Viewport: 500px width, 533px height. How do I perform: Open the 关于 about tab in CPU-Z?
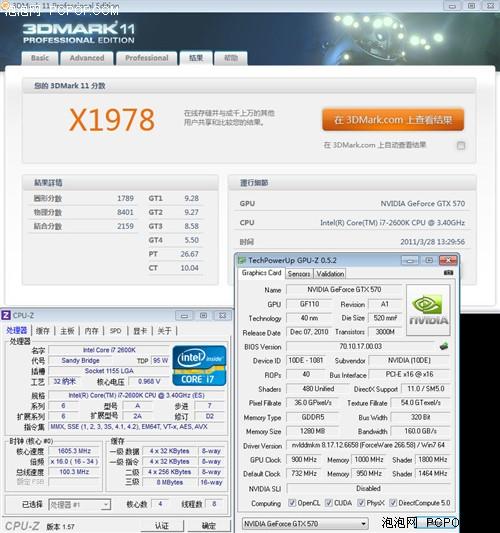point(164,330)
